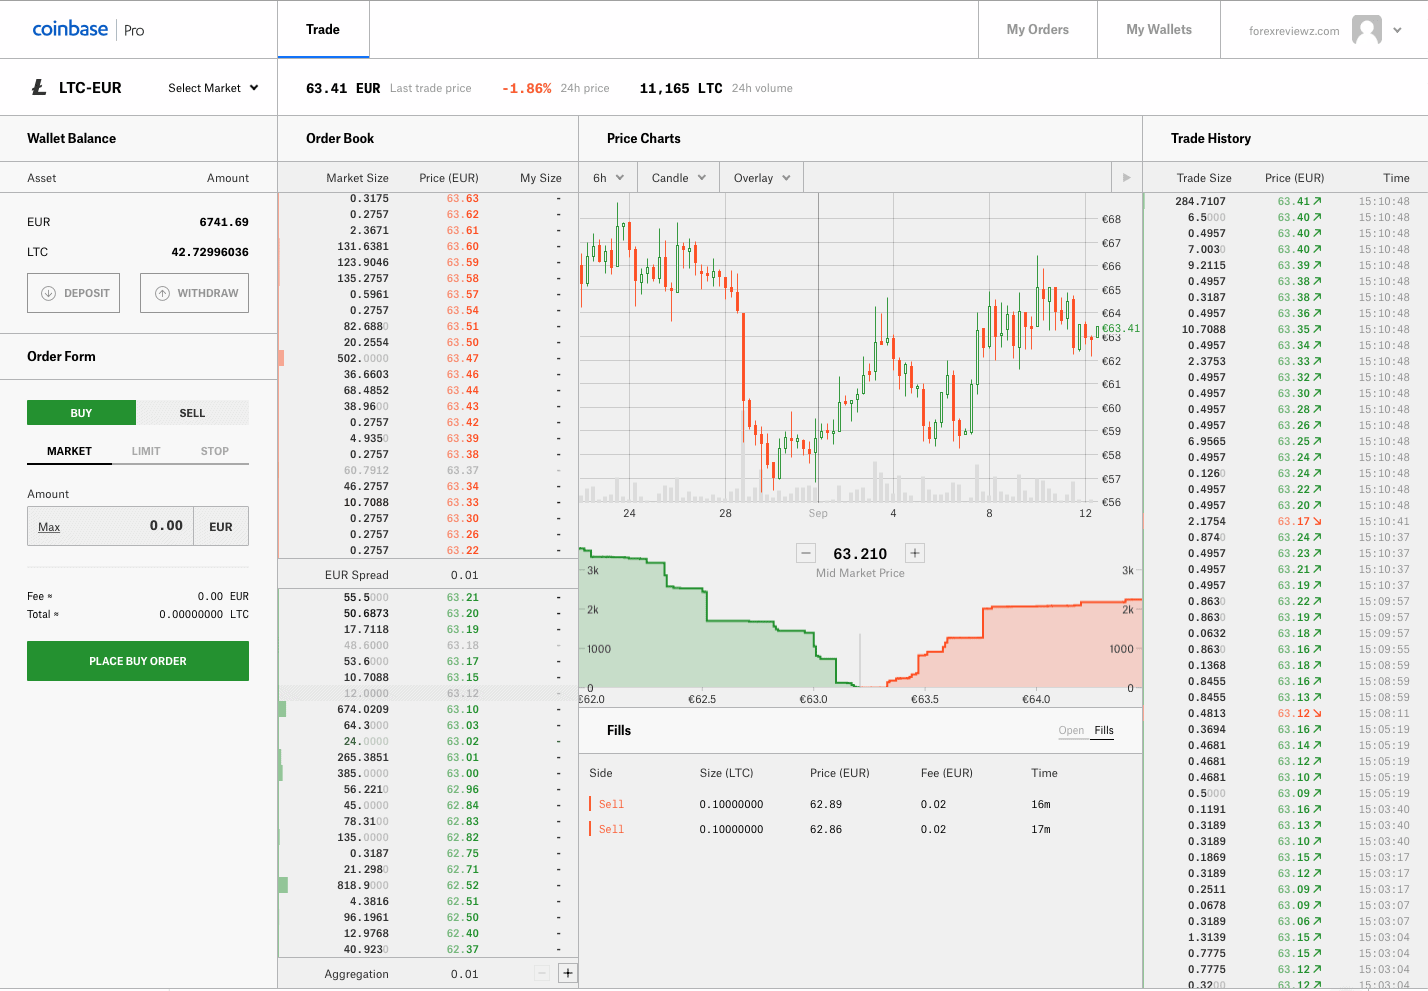
Task: Switch to the MARKET order tab
Action: pos(69,451)
